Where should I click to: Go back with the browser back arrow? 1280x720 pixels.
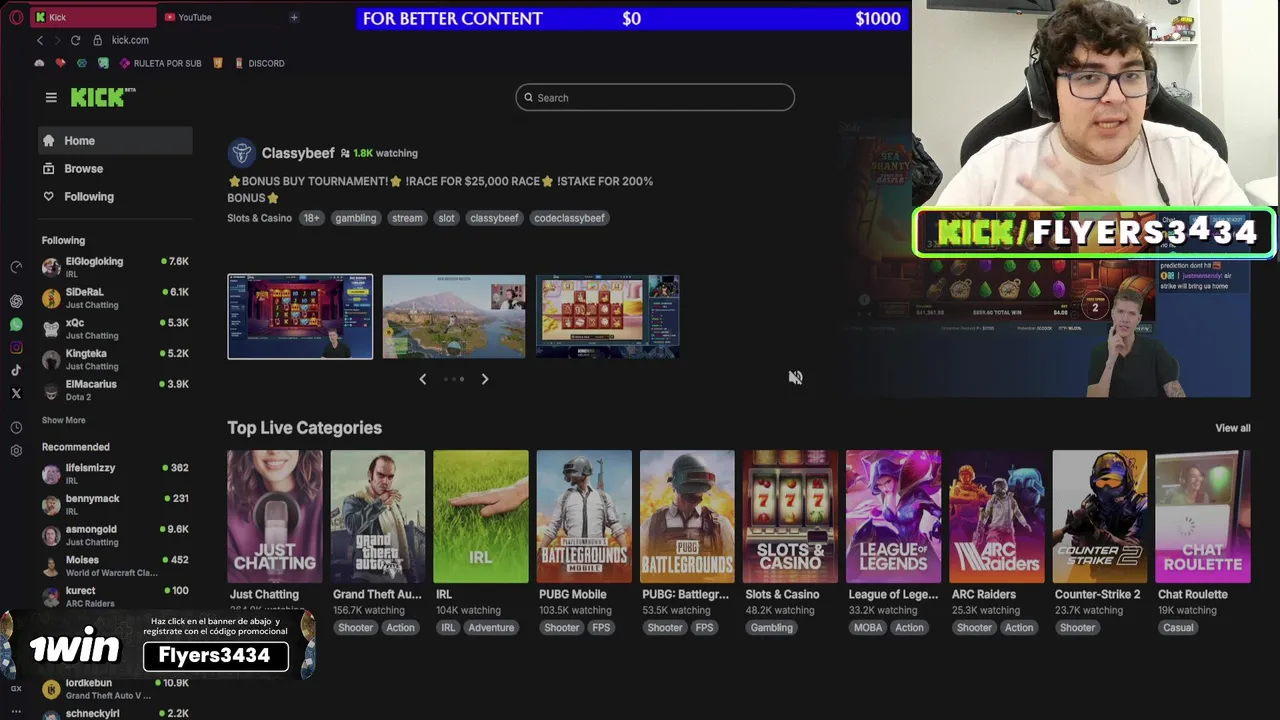40,40
